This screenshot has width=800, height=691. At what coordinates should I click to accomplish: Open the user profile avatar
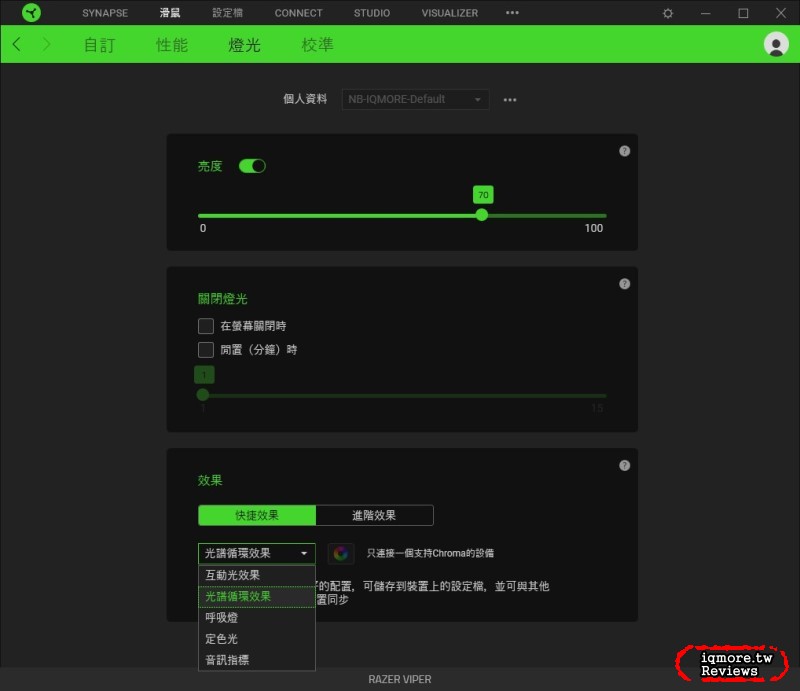(x=775, y=45)
